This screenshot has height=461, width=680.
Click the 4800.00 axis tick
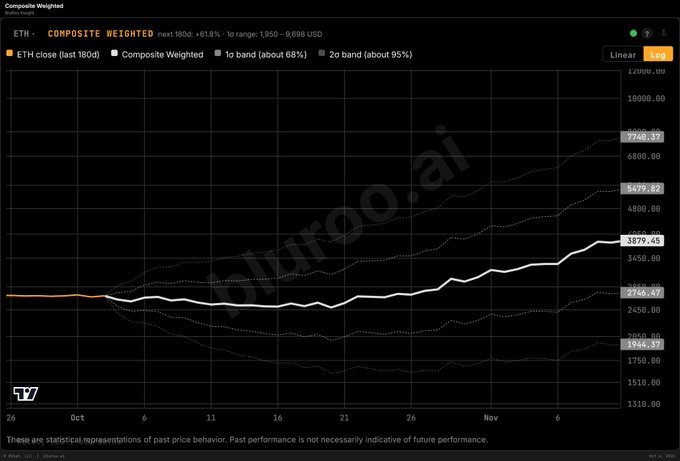point(644,209)
